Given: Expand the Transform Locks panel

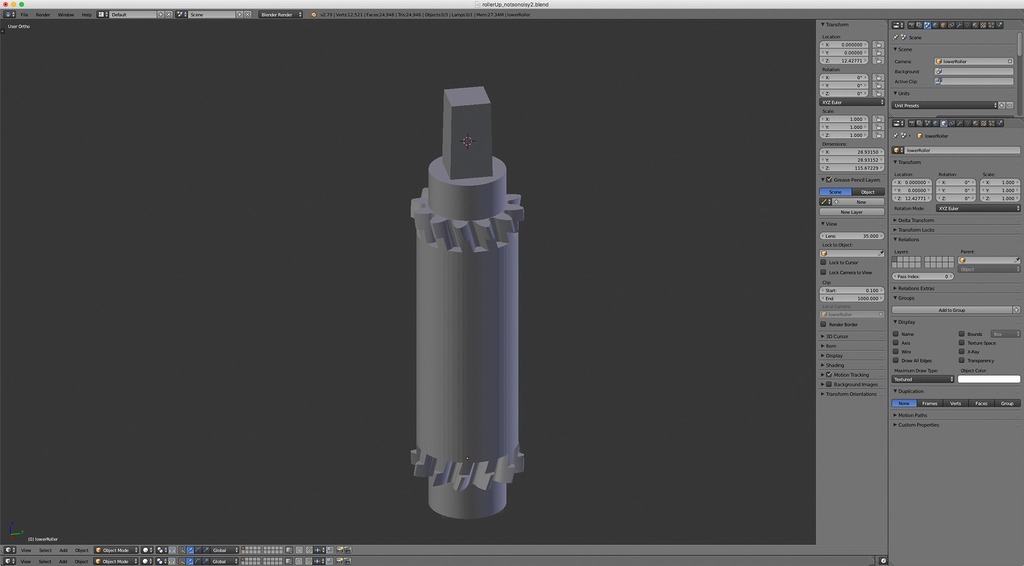Looking at the screenshot, I should 915,230.
